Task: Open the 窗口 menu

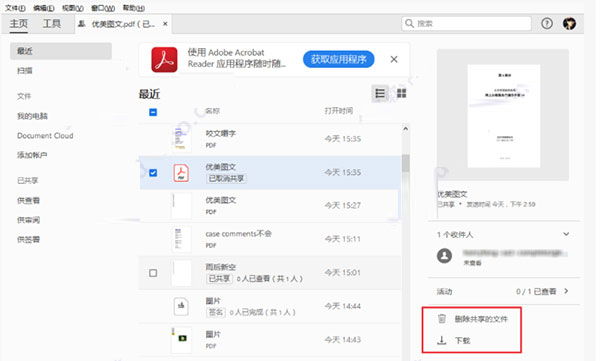Action: [103, 8]
